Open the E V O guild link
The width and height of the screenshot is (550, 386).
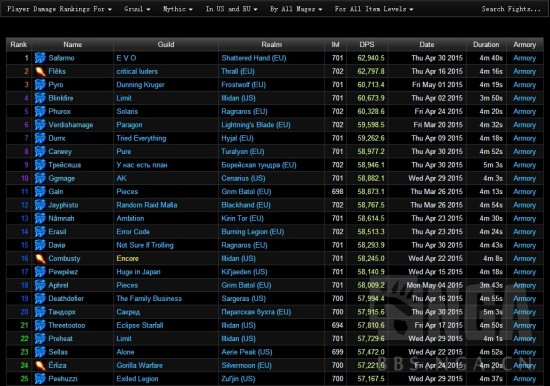126,58
